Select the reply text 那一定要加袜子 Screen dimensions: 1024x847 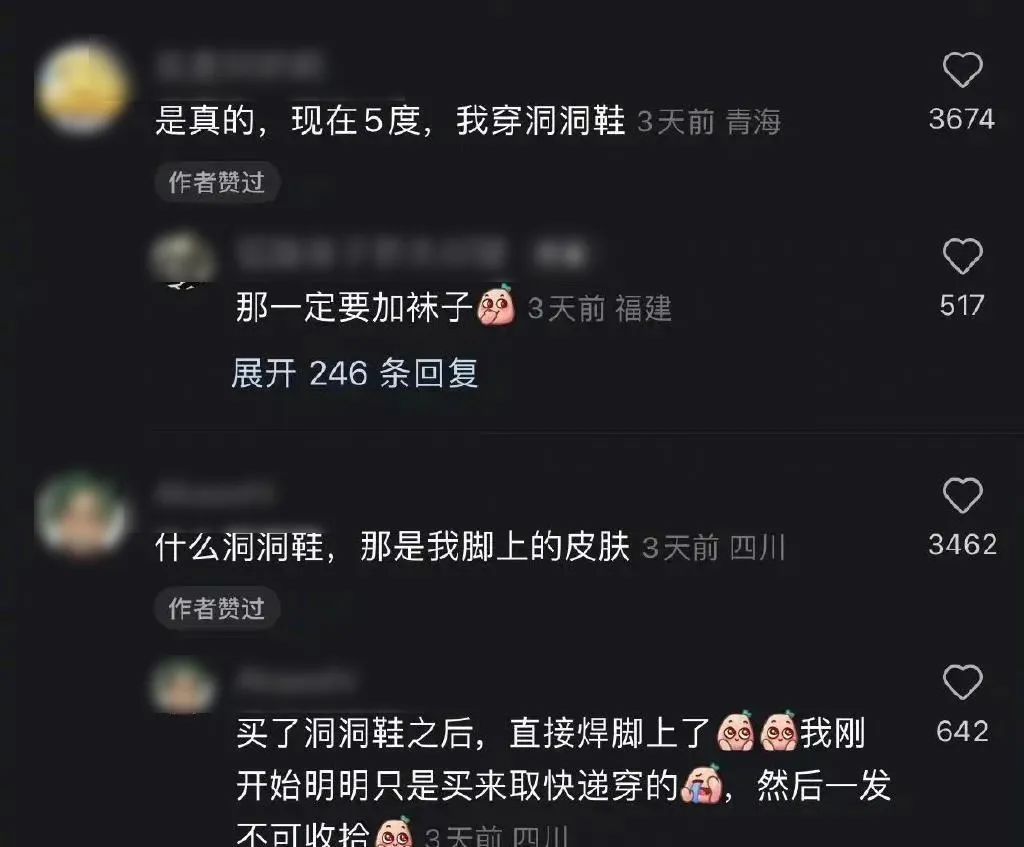(x=355, y=308)
